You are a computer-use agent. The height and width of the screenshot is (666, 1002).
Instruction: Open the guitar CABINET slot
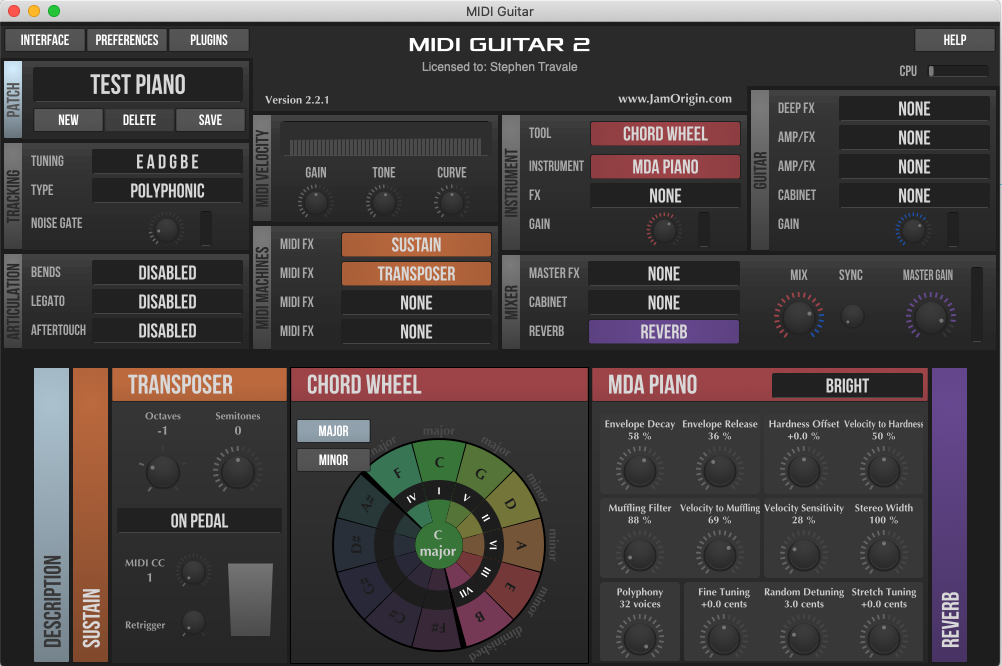click(914, 196)
